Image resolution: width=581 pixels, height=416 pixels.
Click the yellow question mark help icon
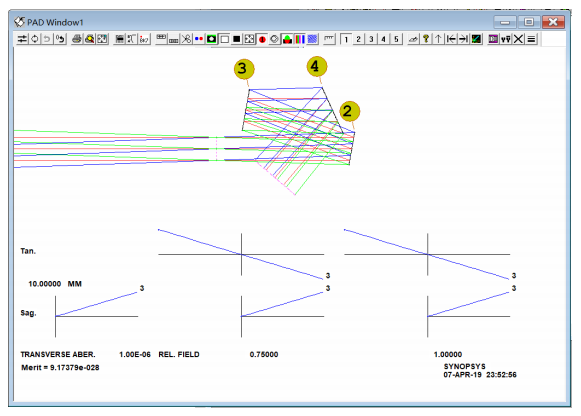426,39
